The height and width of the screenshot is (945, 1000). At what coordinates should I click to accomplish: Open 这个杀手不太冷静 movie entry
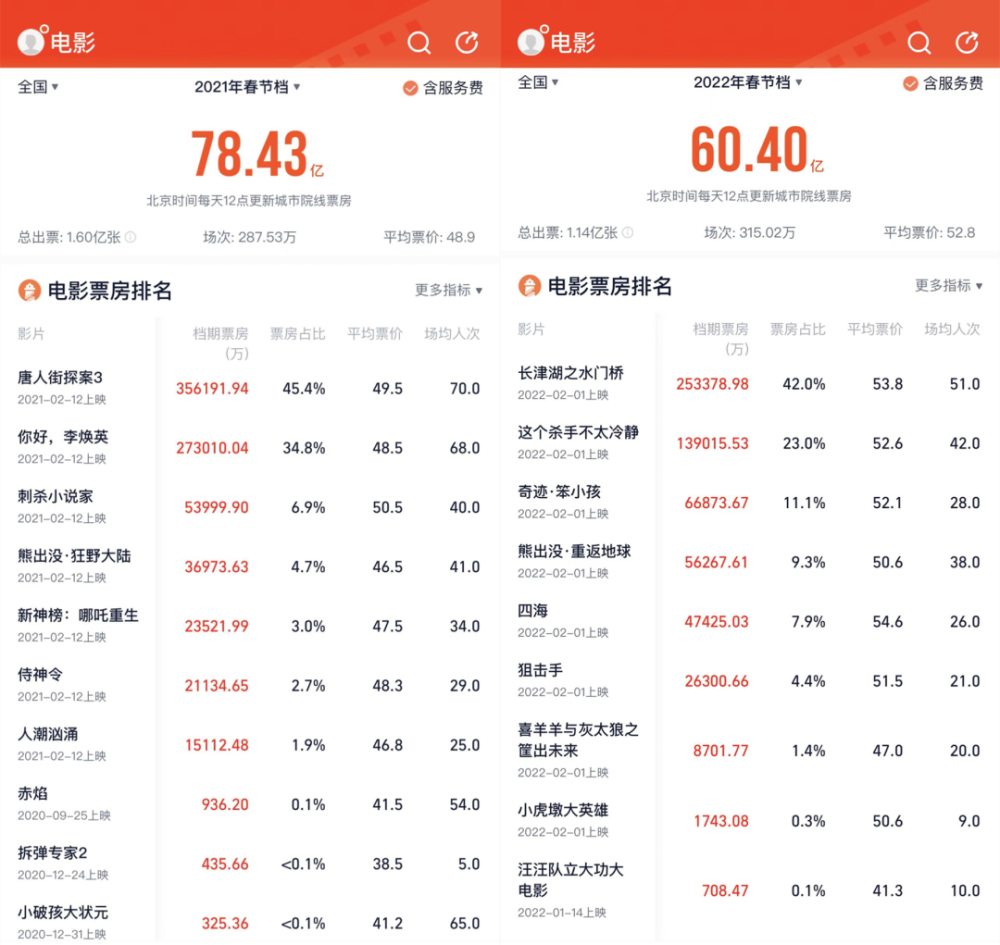pos(750,443)
